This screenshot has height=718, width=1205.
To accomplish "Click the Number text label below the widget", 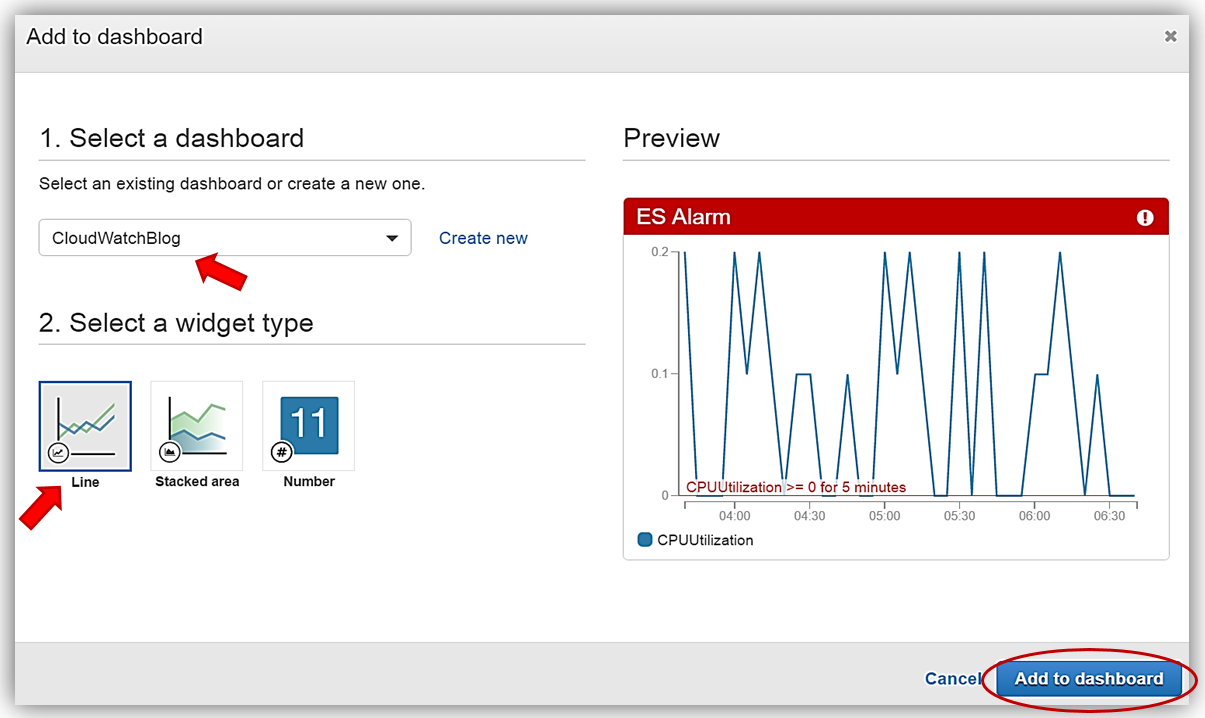I will pos(309,481).
